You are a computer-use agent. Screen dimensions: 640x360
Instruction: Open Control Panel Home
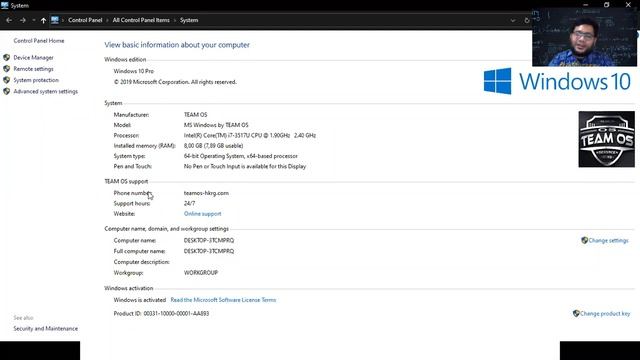coord(39,41)
